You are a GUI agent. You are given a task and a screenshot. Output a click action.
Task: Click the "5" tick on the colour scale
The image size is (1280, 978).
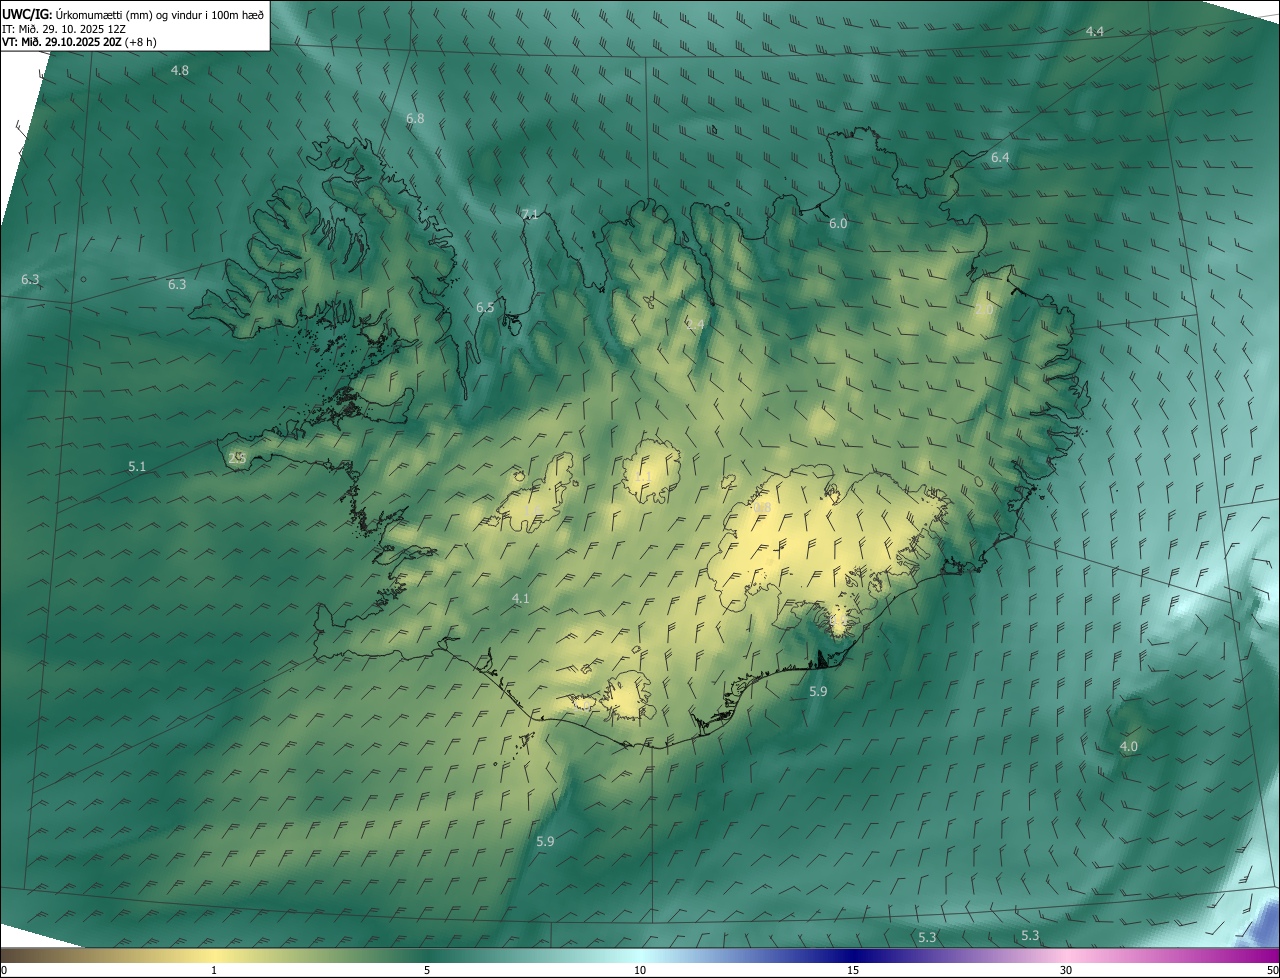(x=427, y=970)
